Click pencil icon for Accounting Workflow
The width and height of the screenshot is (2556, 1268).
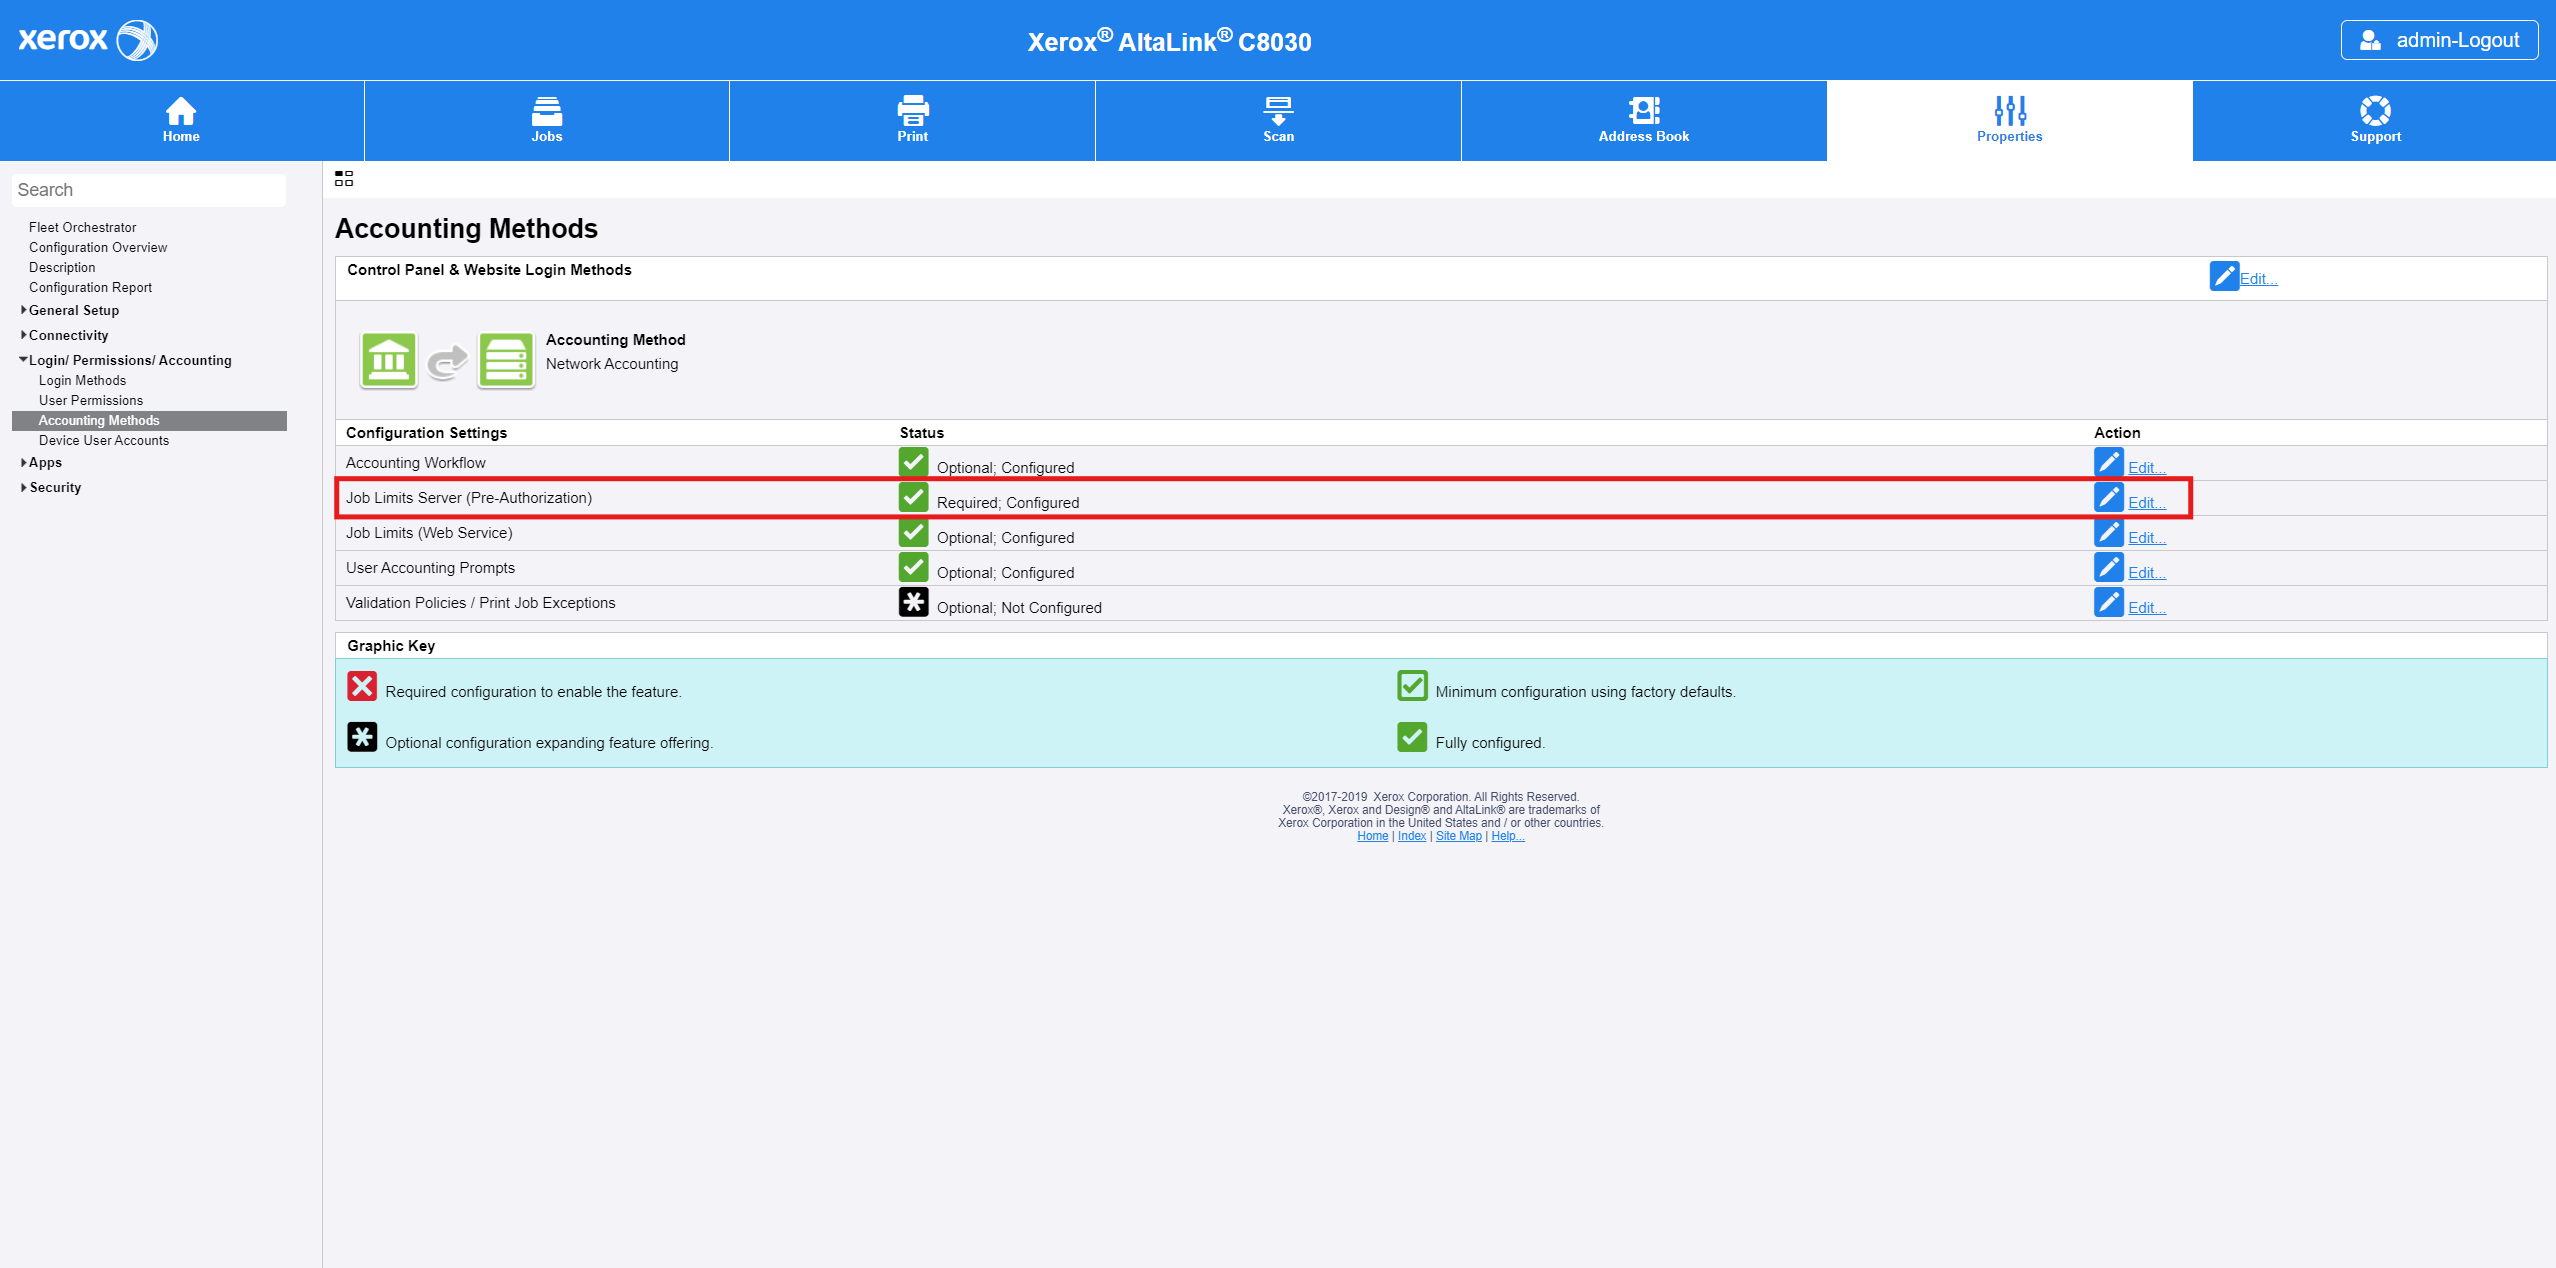tap(2108, 462)
